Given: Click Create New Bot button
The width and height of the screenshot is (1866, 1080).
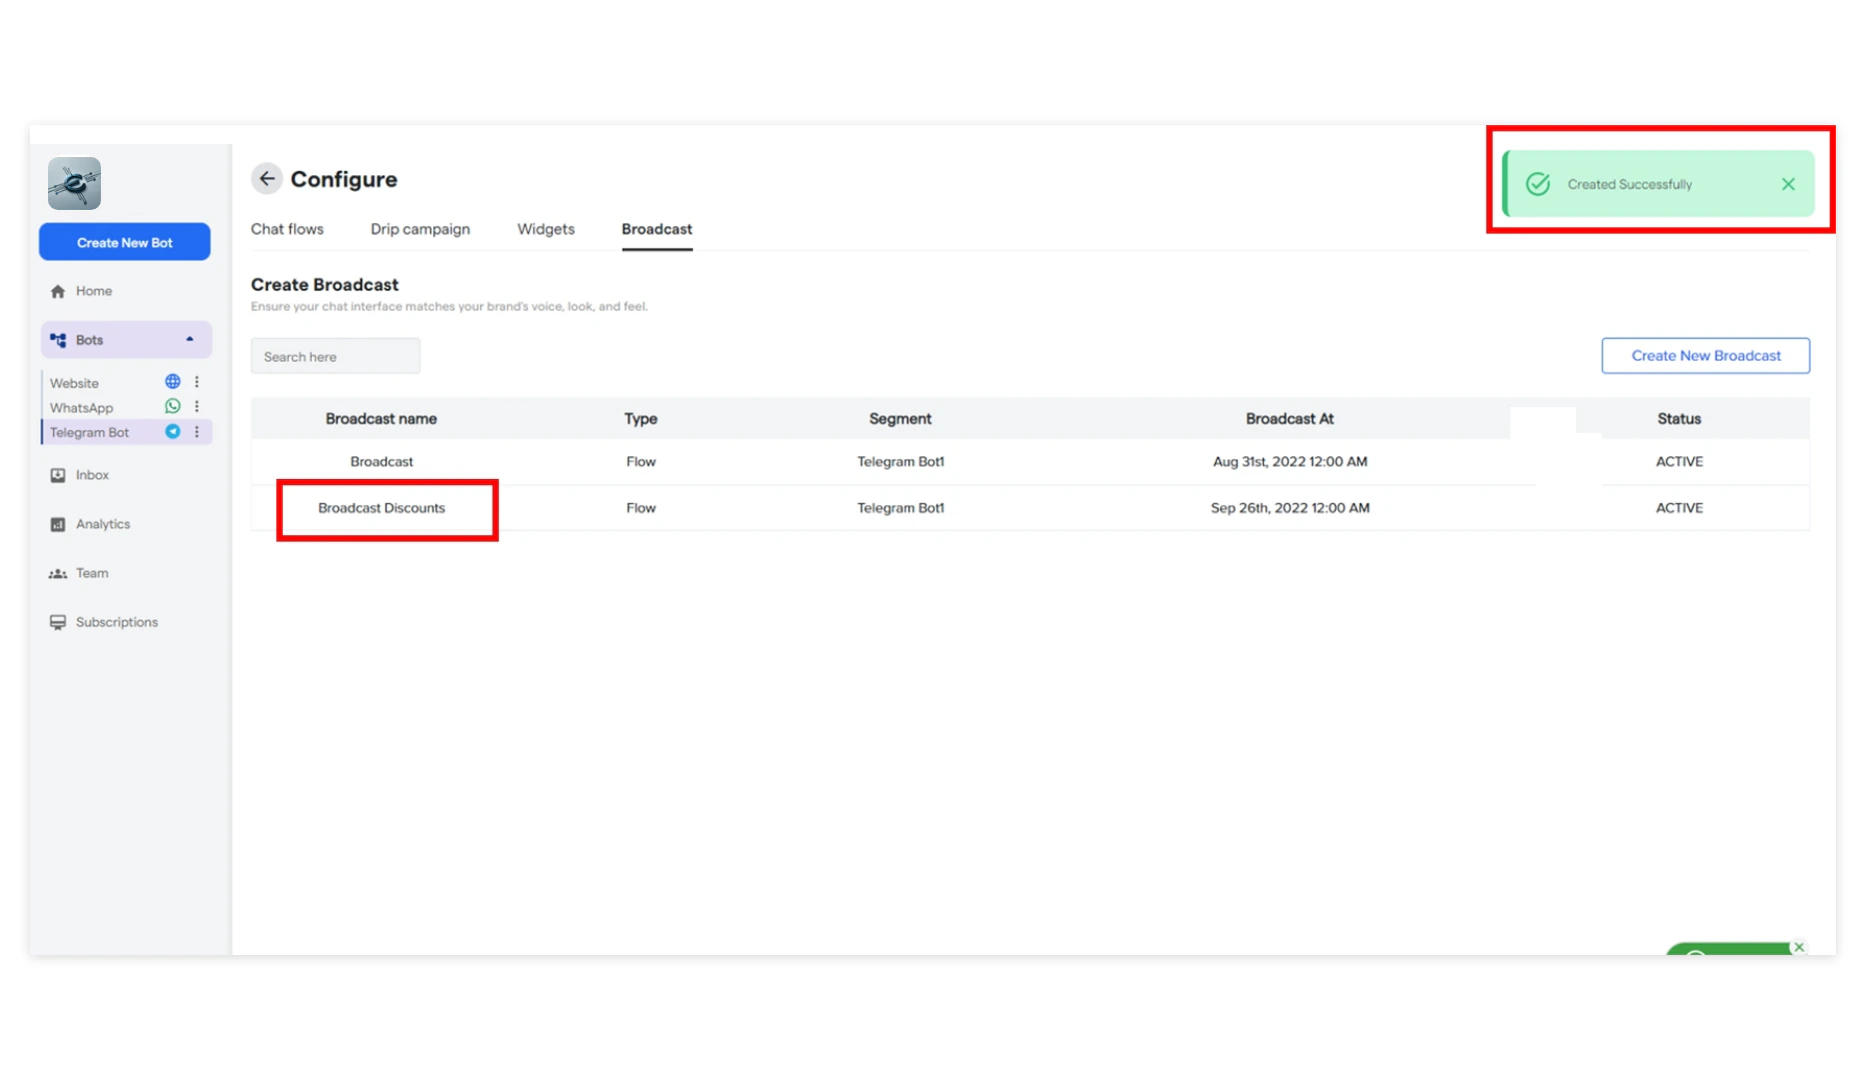Looking at the screenshot, I should pos(125,242).
